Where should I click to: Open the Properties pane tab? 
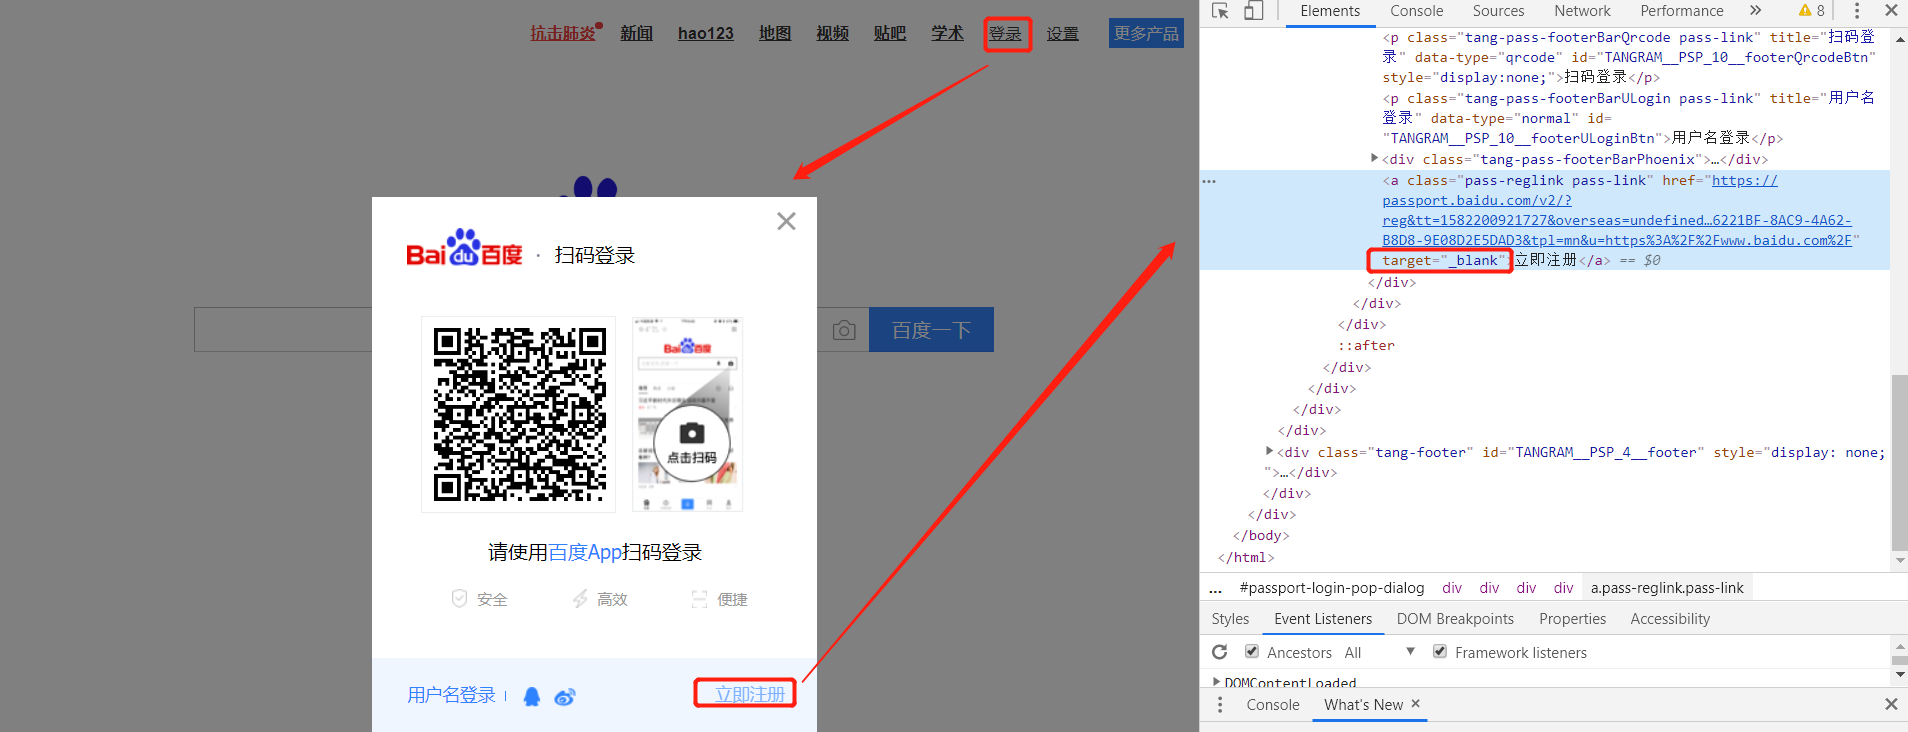coord(1572,619)
